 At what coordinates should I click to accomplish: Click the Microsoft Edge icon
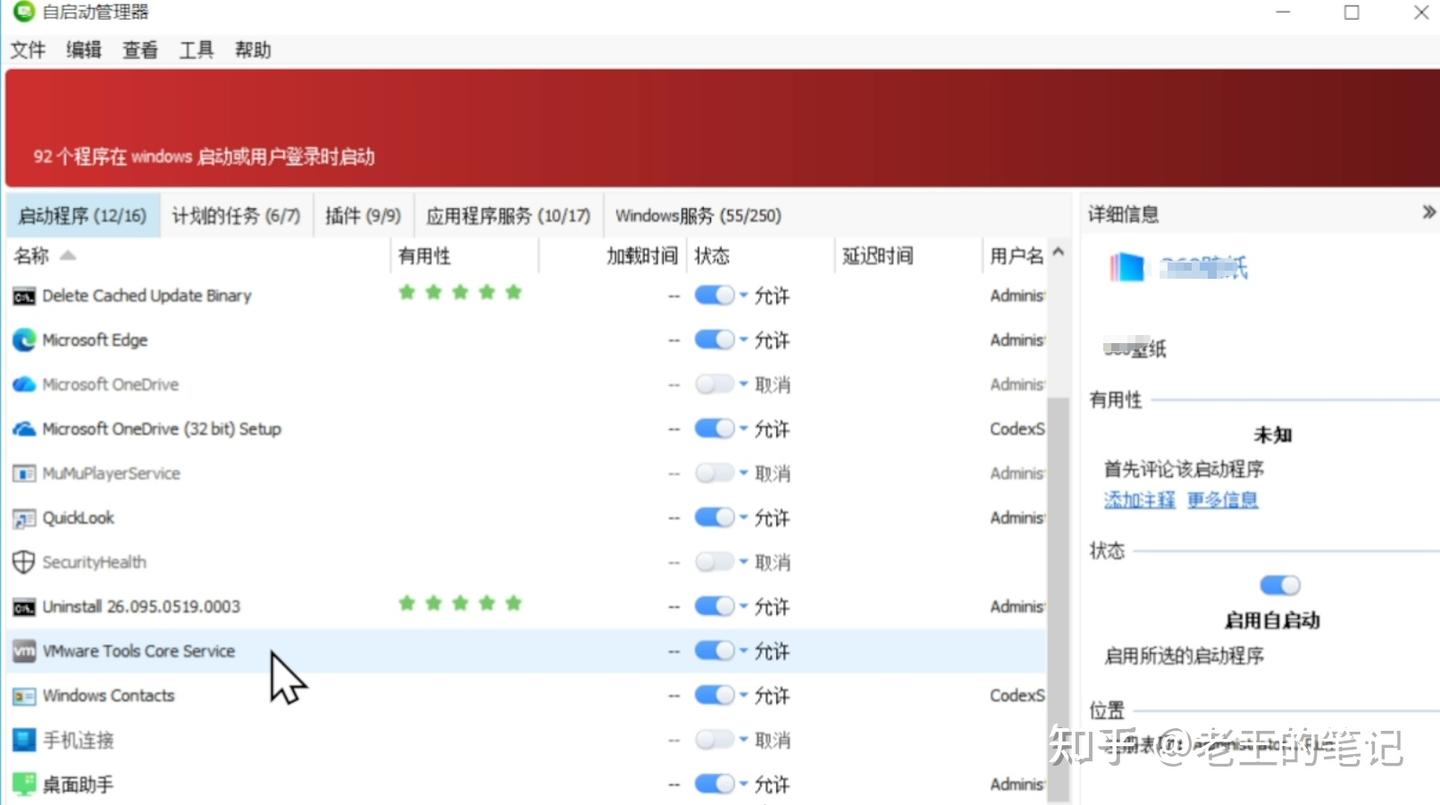click(x=24, y=340)
